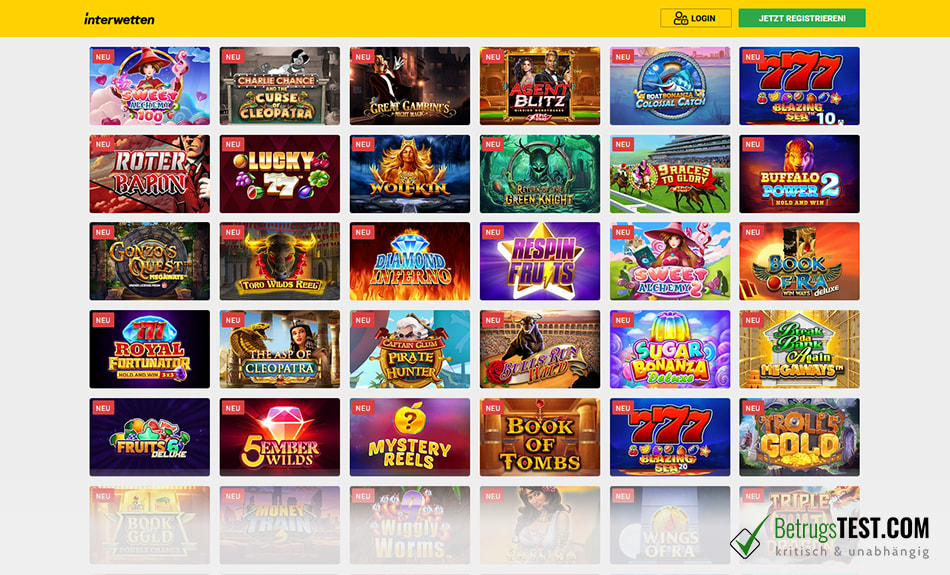Viewport: 950px width, 575px height.
Task: Open the Wolfkin game tile
Action: 410,174
